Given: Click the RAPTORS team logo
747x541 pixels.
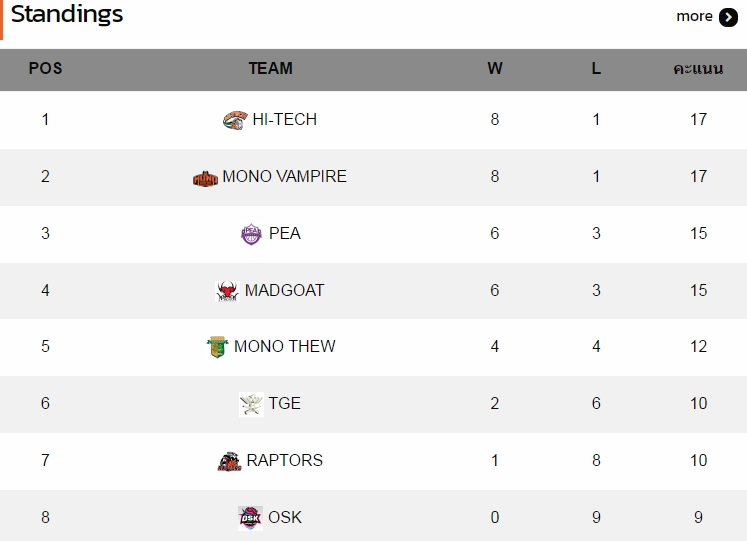Looking at the screenshot, I should point(229,461).
